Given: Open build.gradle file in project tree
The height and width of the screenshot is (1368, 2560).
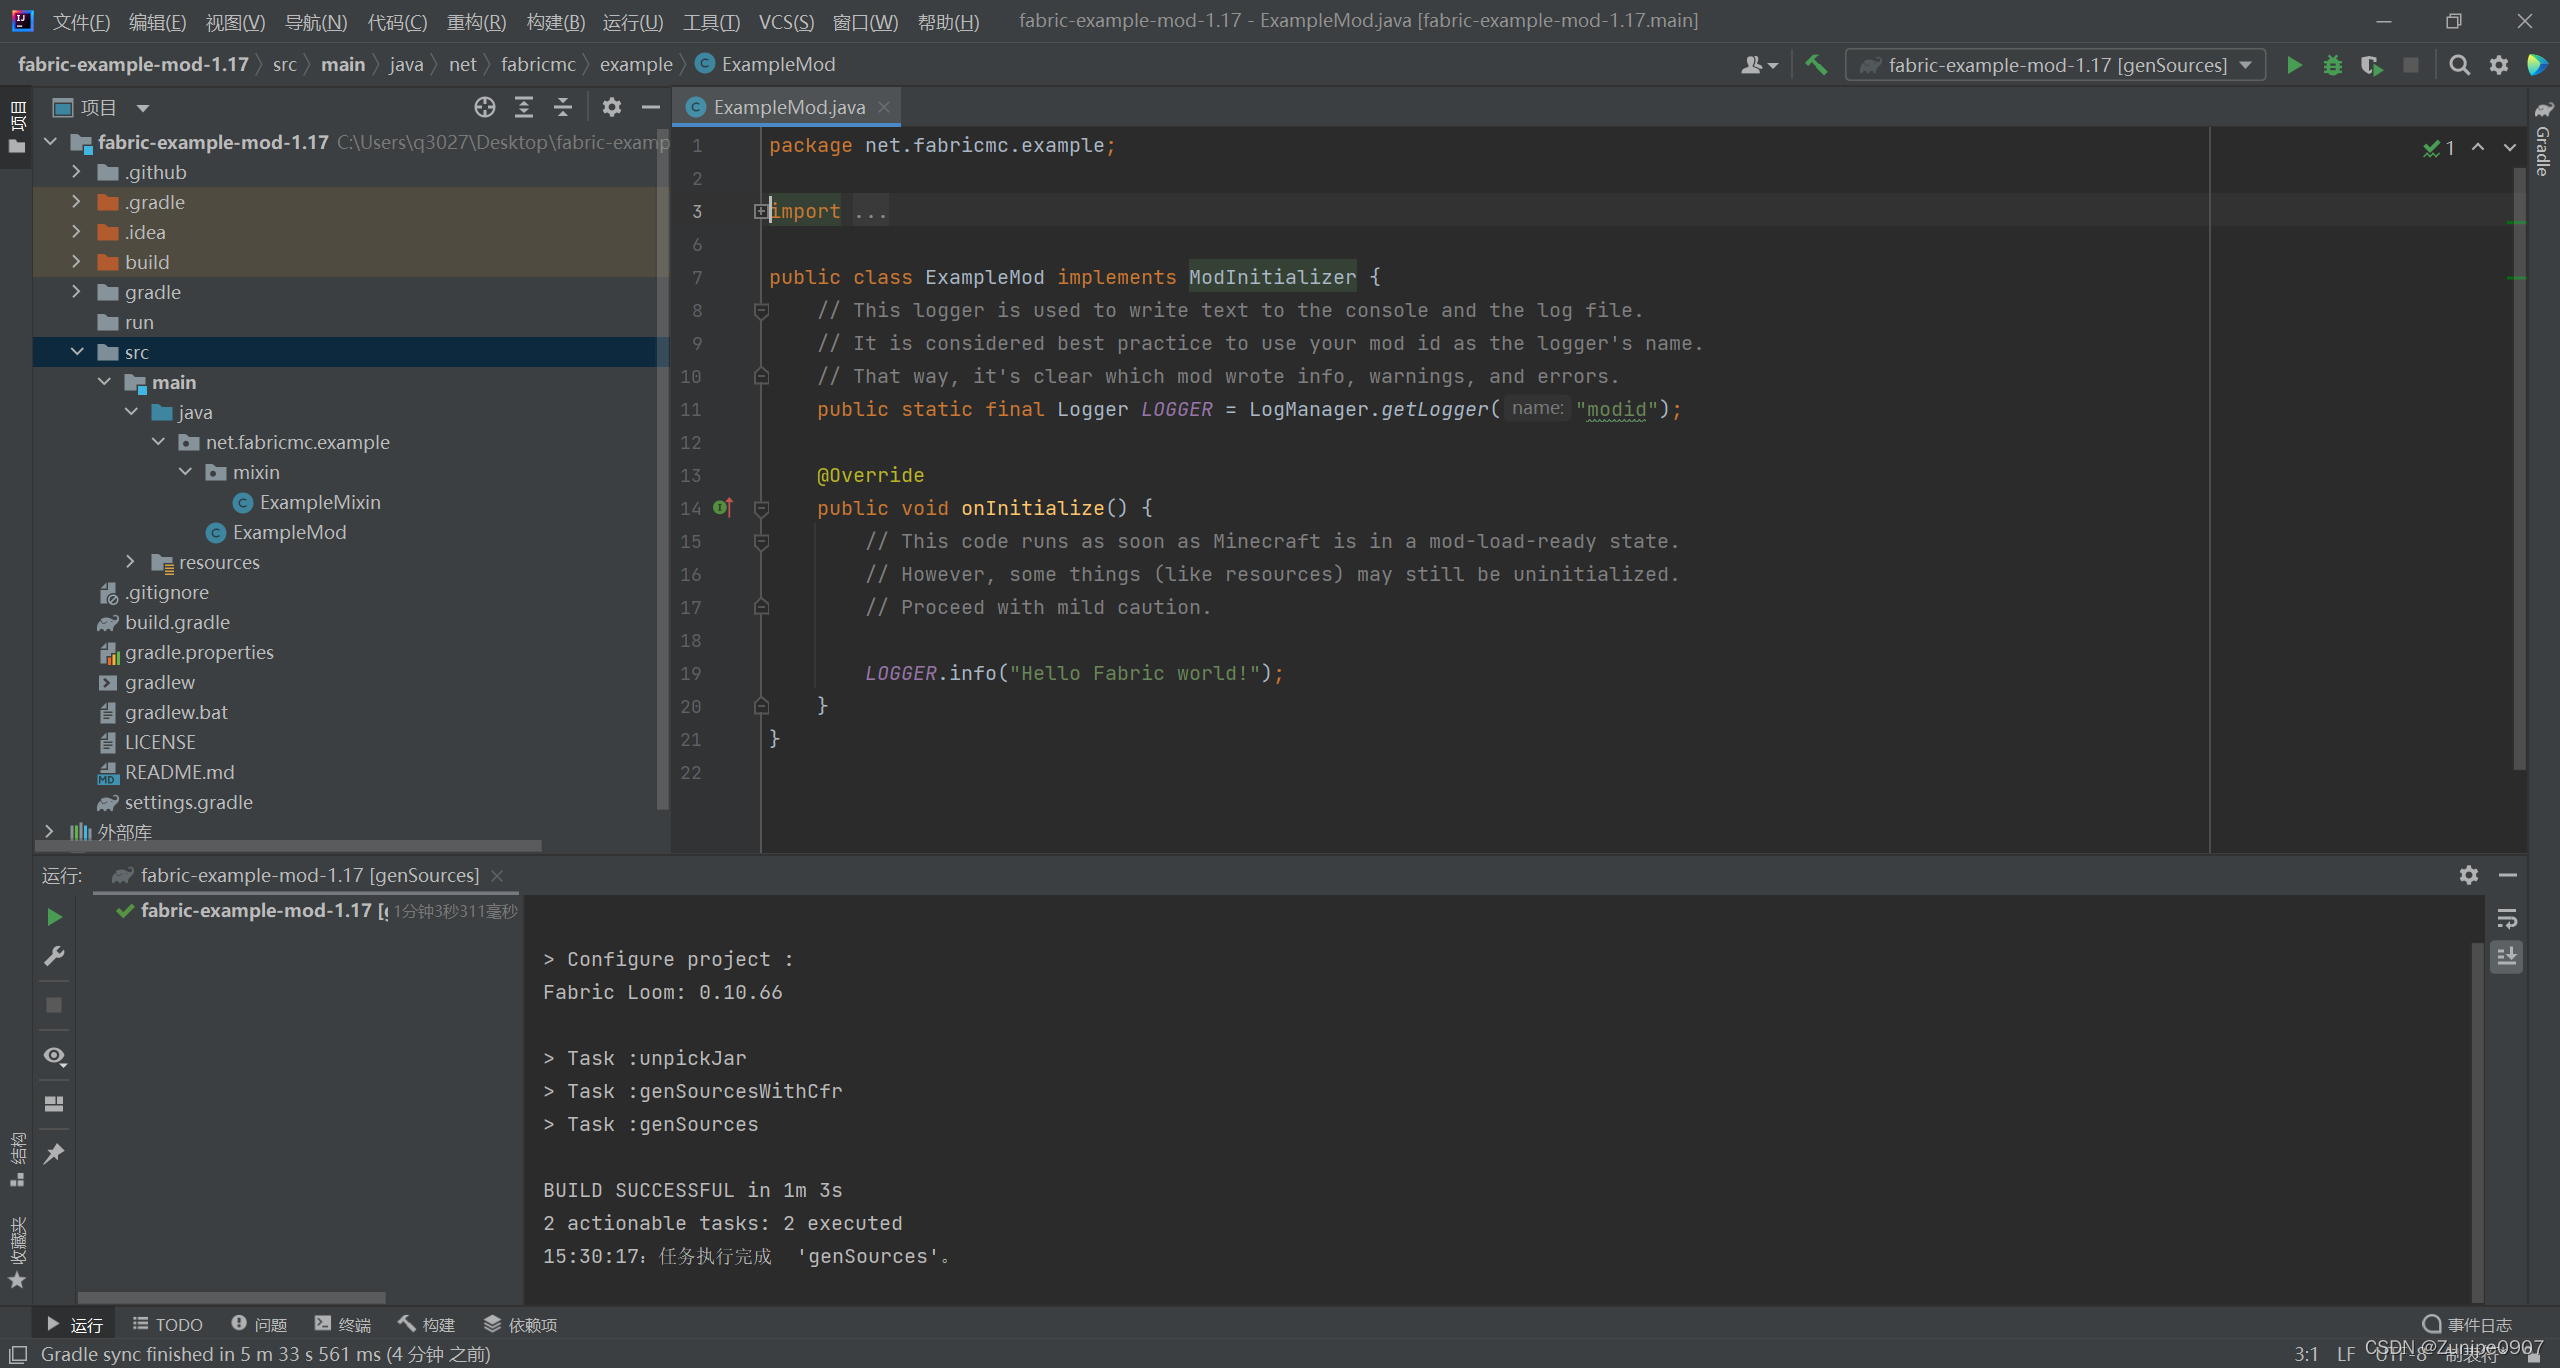Looking at the screenshot, I should pos(177,622).
